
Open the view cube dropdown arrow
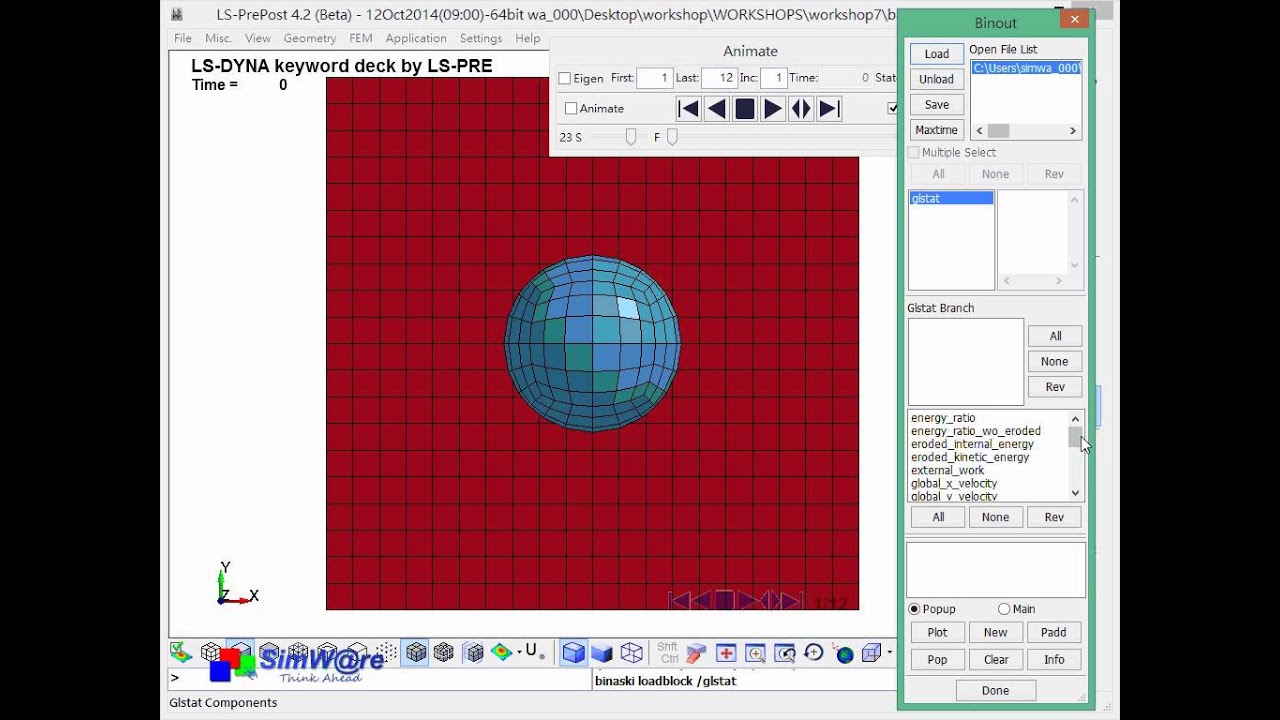tap(889, 652)
